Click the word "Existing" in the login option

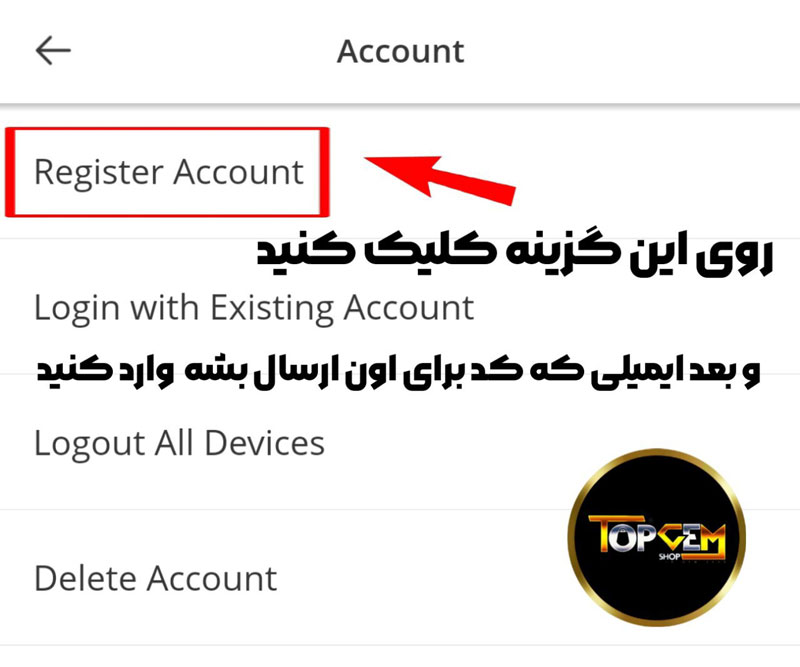point(272,309)
